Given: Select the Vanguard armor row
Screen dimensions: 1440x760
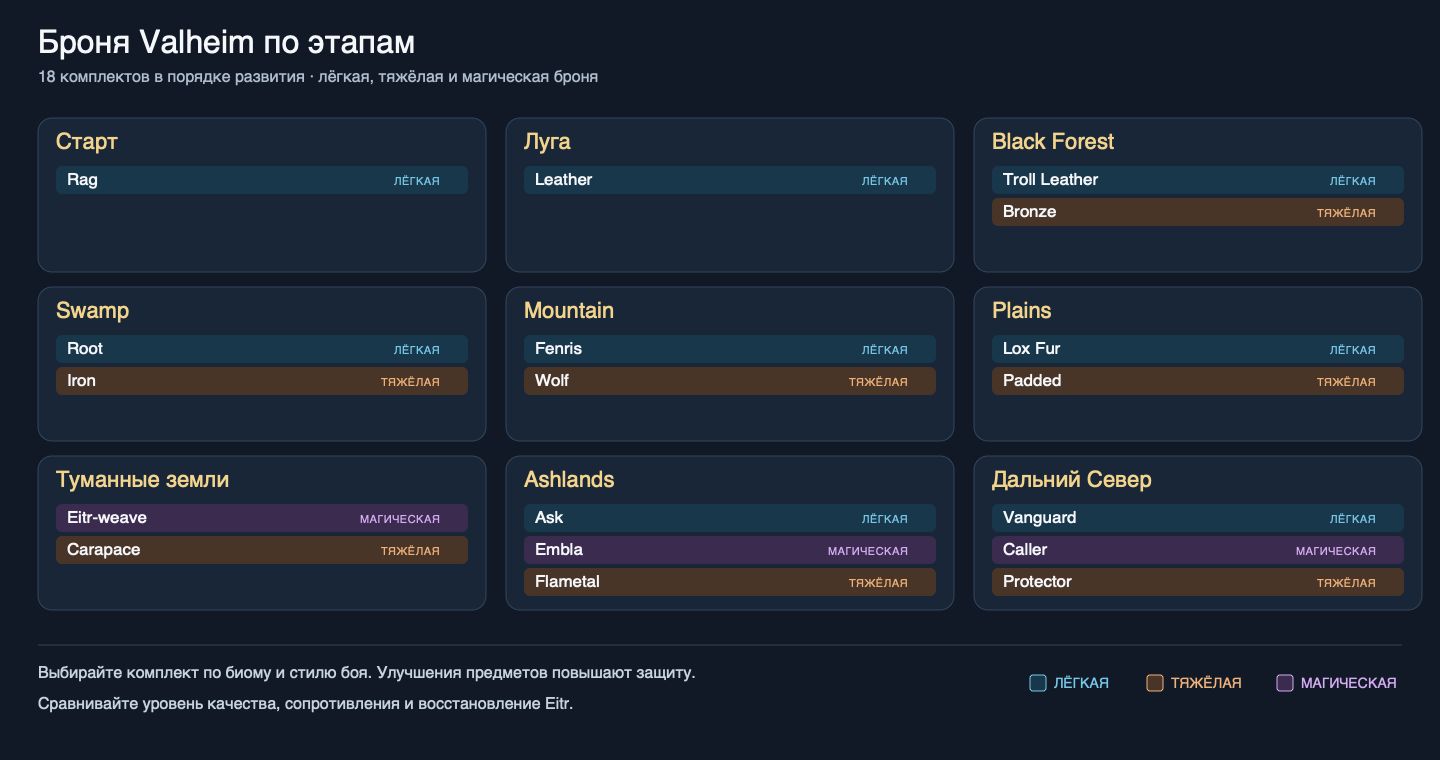Looking at the screenshot, I should (1198, 518).
